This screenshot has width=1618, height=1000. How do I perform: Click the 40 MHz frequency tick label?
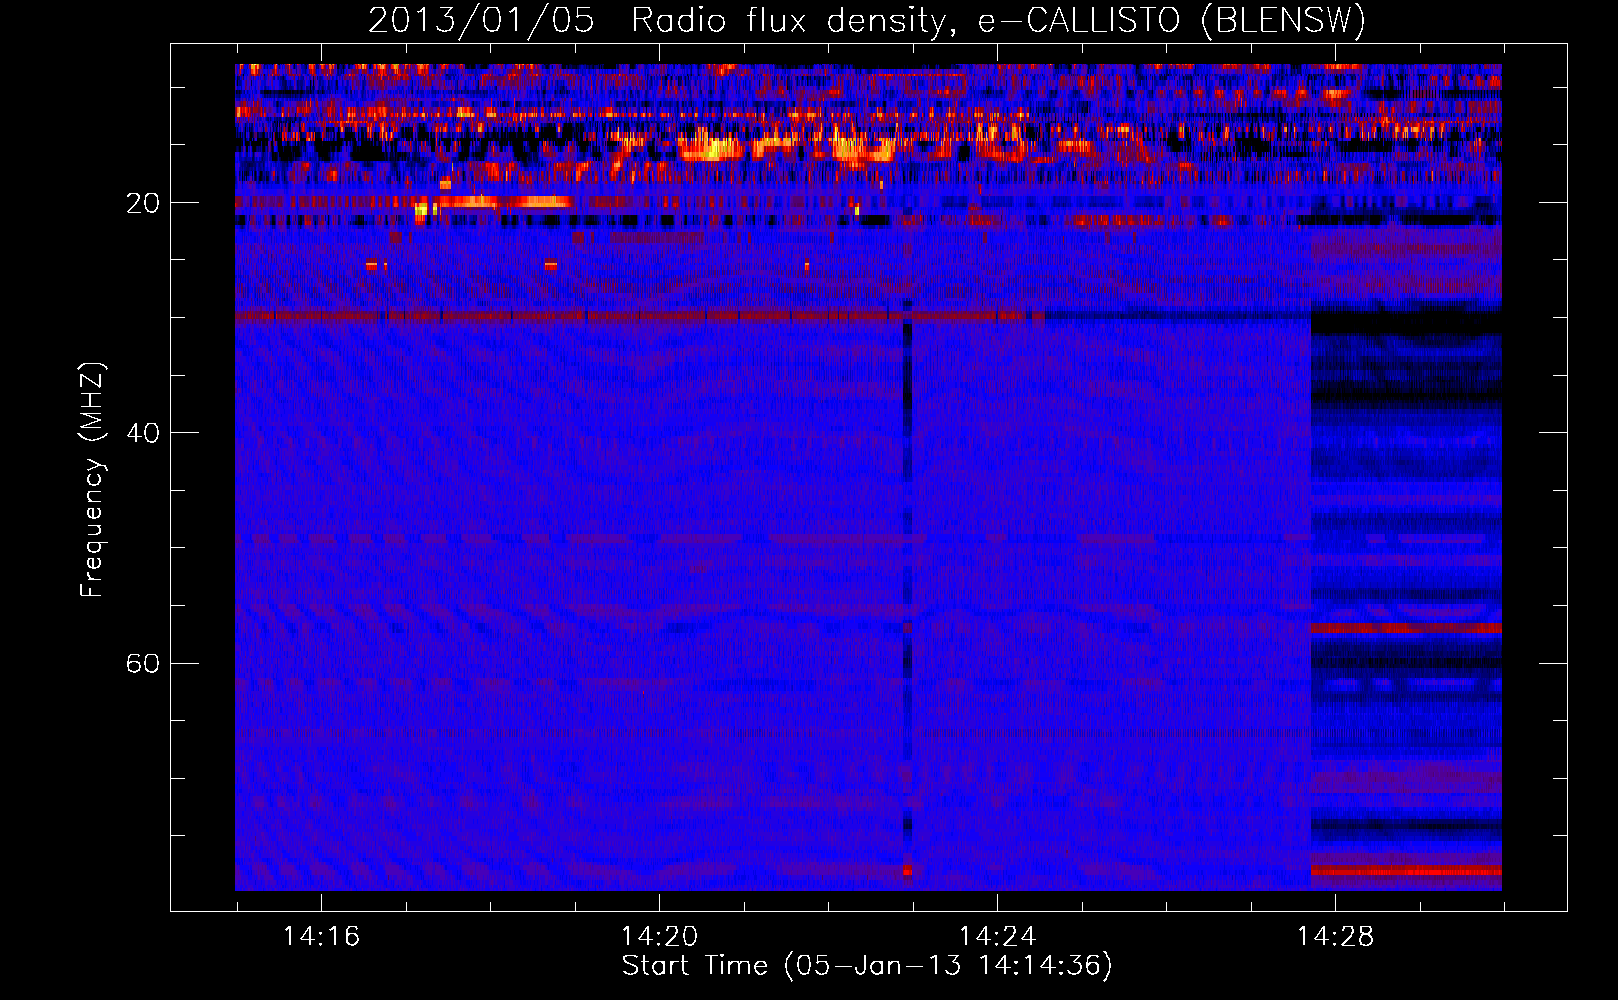pos(142,433)
